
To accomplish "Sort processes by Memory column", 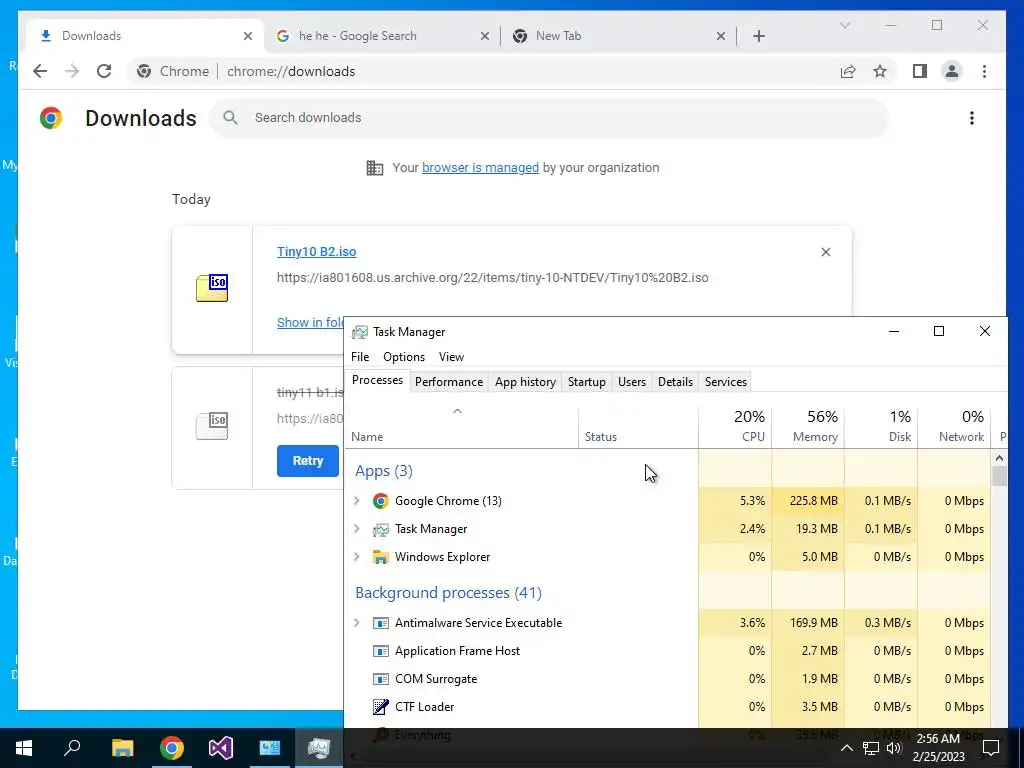I will click(808, 426).
